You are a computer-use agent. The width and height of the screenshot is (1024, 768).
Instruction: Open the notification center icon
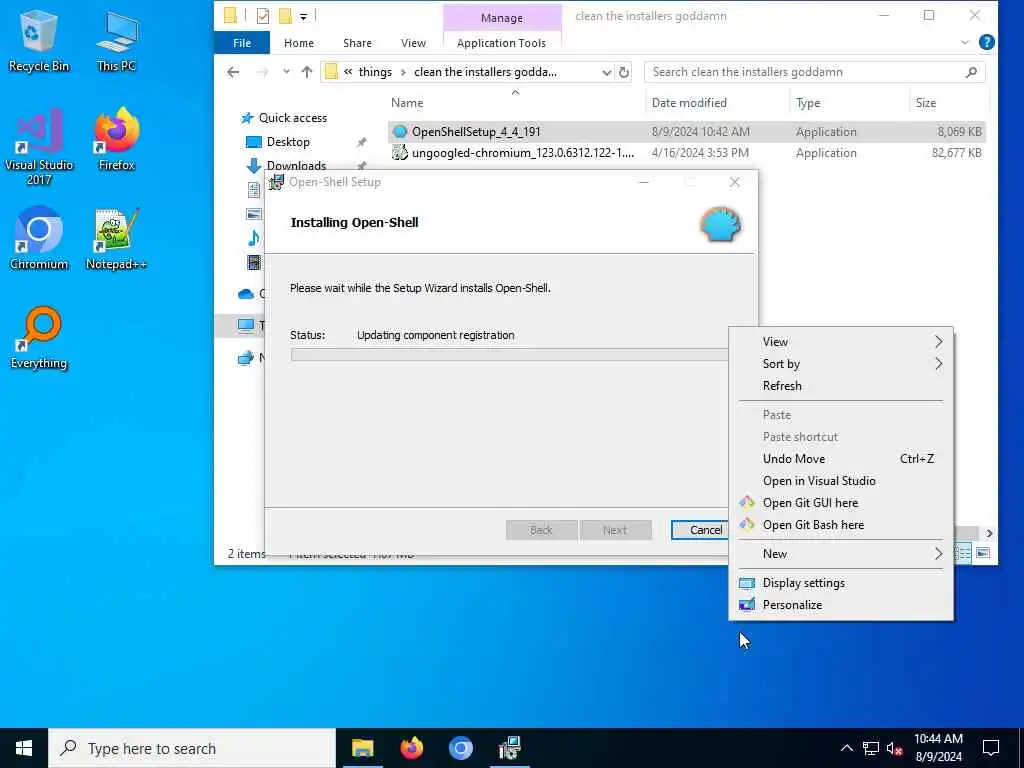pyautogui.click(x=991, y=748)
